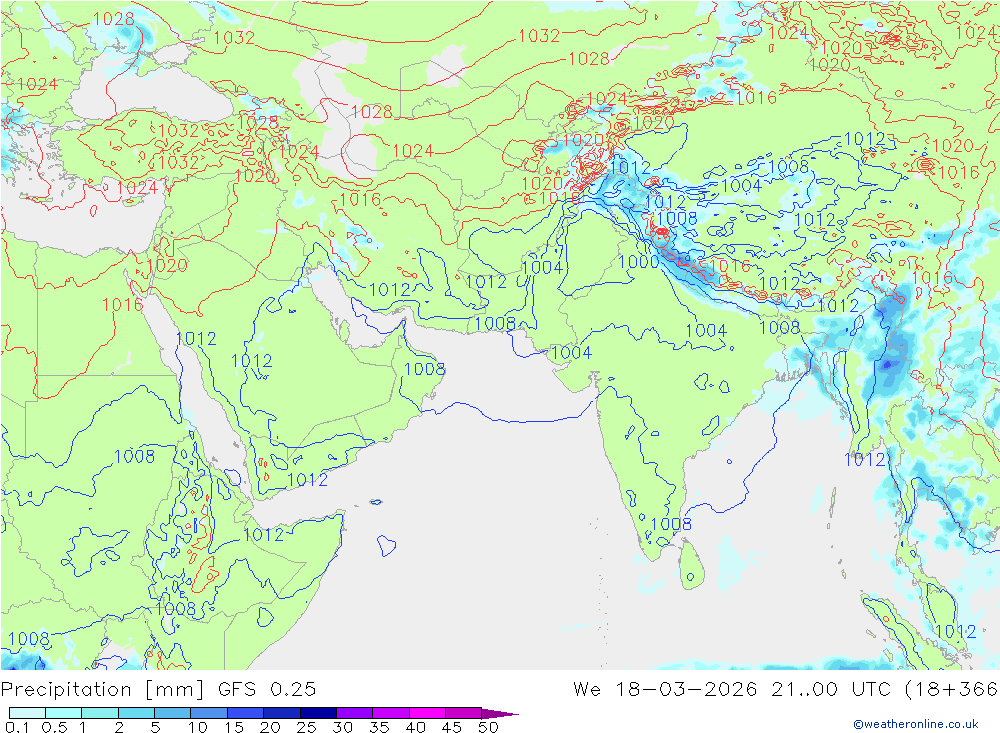Click the legend value '50'
Image resolution: width=1000 pixels, height=733 pixels.
(489, 727)
